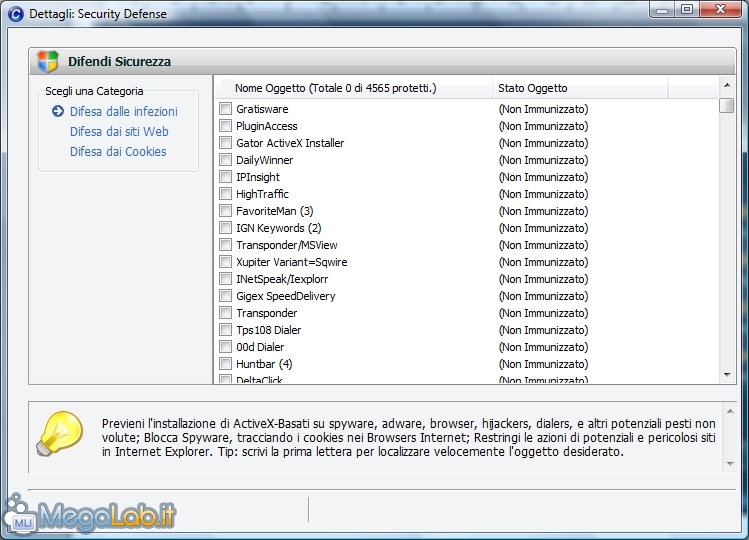Enable the 00d Dialer checkbox
Screen dimensions: 749x540
click(x=225, y=346)
